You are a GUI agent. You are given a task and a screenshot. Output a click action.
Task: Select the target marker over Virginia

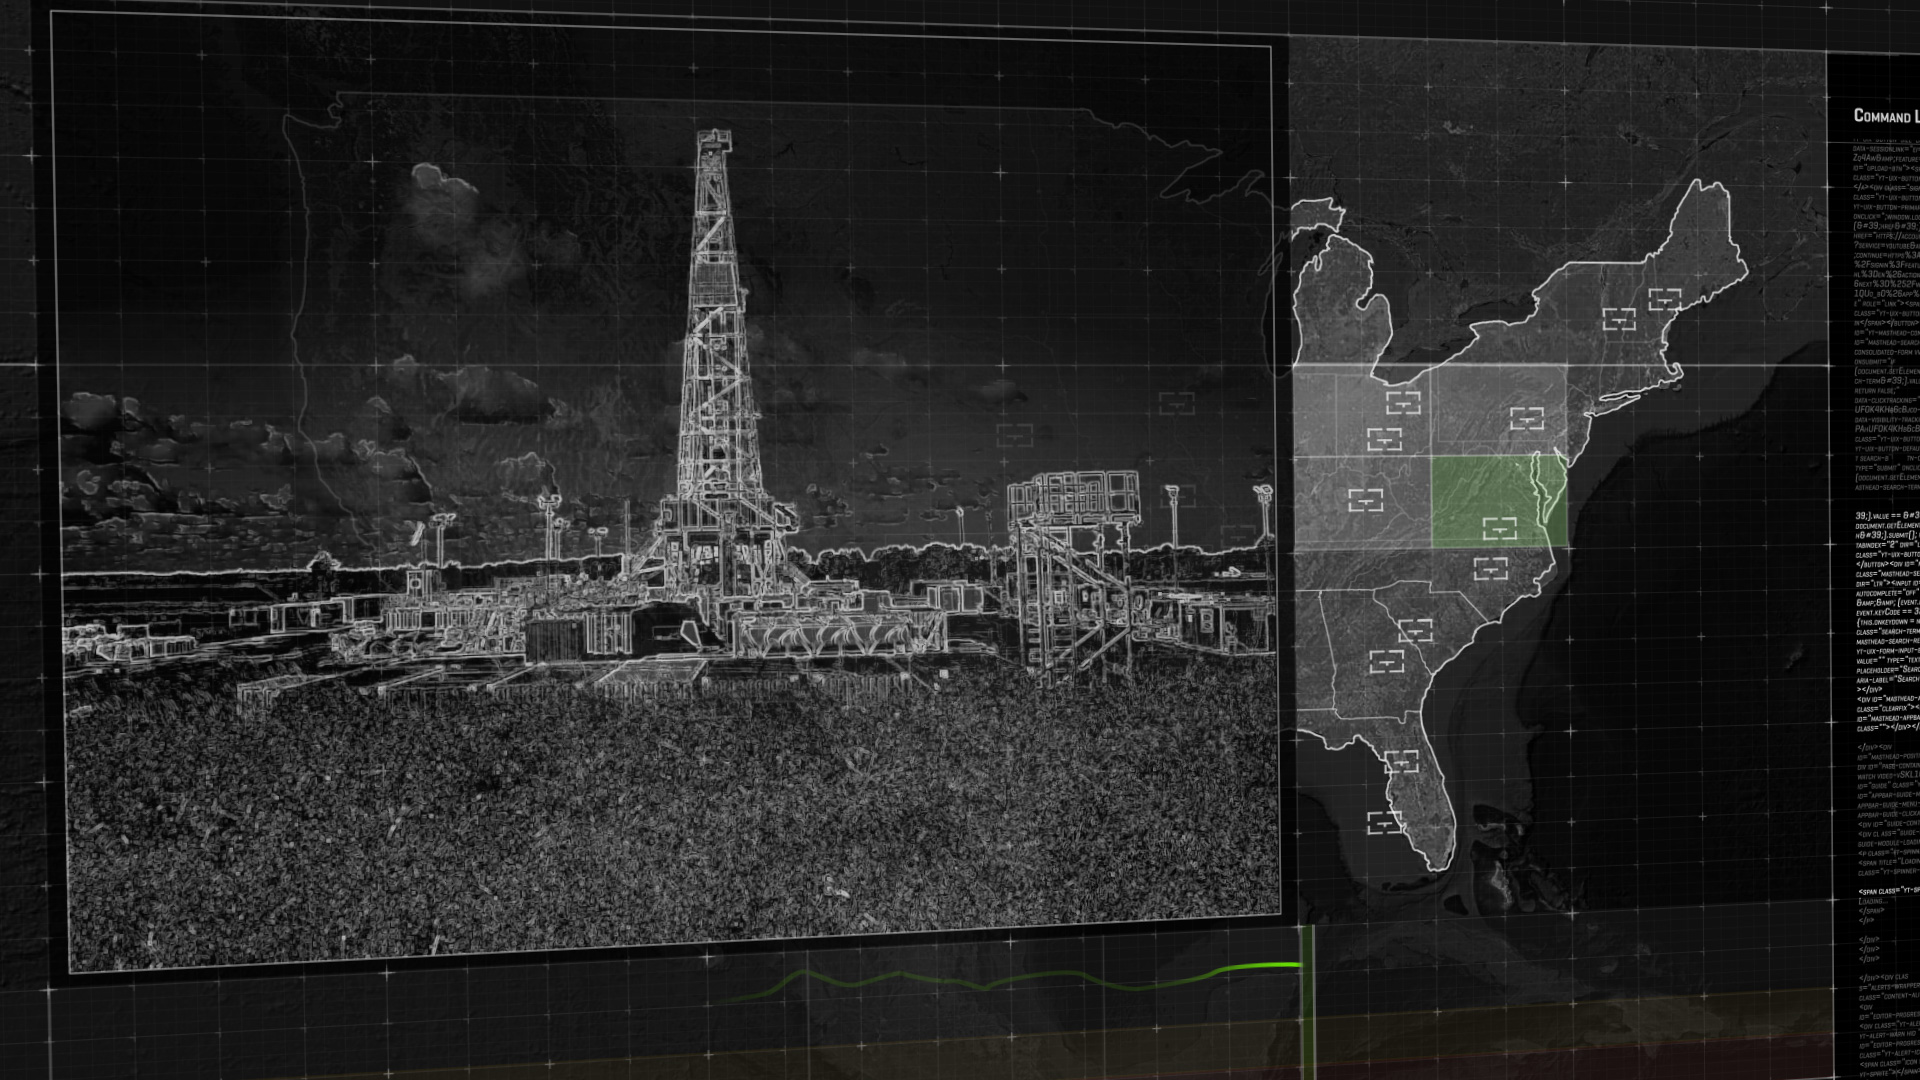click(x=1499, y=527)
